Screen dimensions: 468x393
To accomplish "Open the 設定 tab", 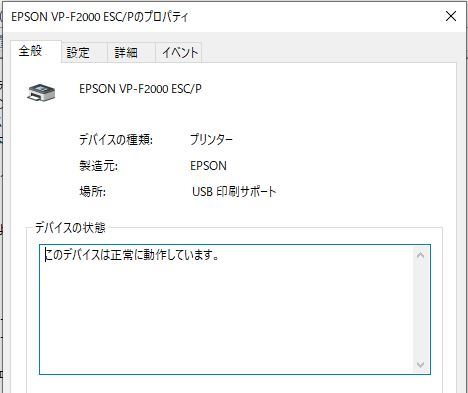I will pyautogui.click(x=84, y=53).
